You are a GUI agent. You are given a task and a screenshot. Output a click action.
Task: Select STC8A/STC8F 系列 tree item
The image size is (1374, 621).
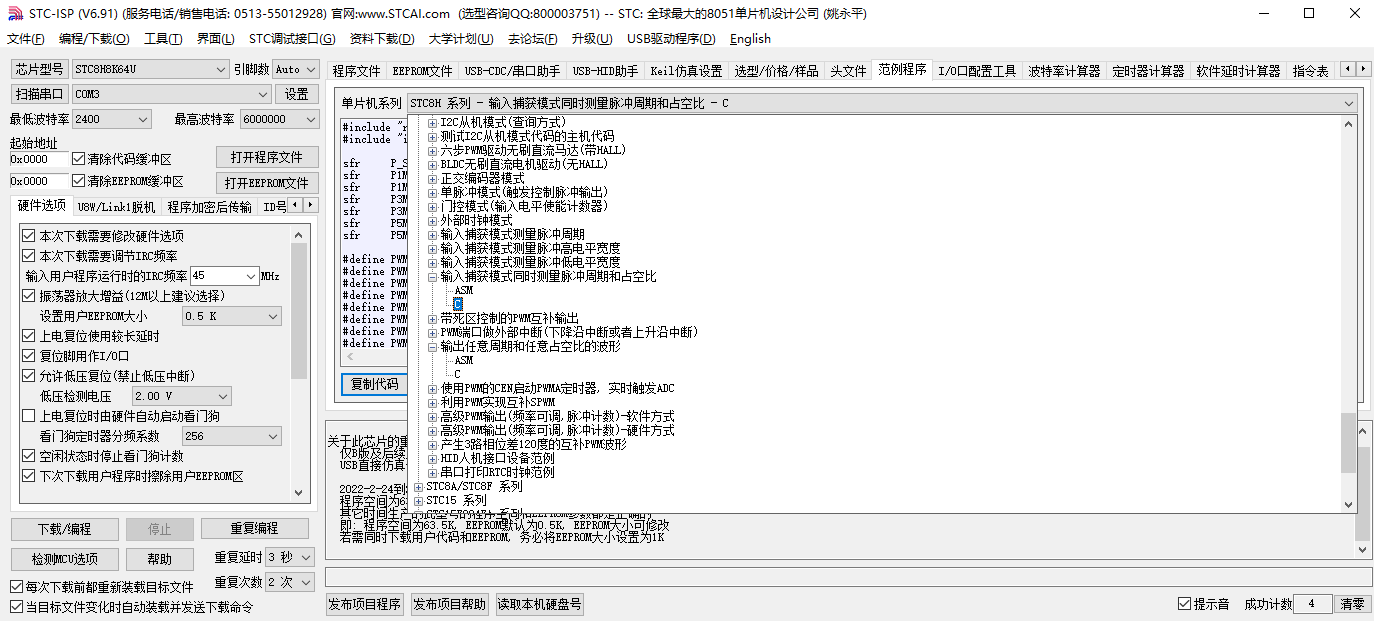tap(474, 486)
